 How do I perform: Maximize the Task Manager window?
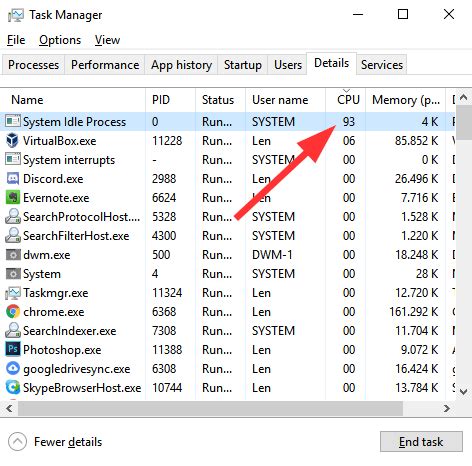tap(403, 14)
